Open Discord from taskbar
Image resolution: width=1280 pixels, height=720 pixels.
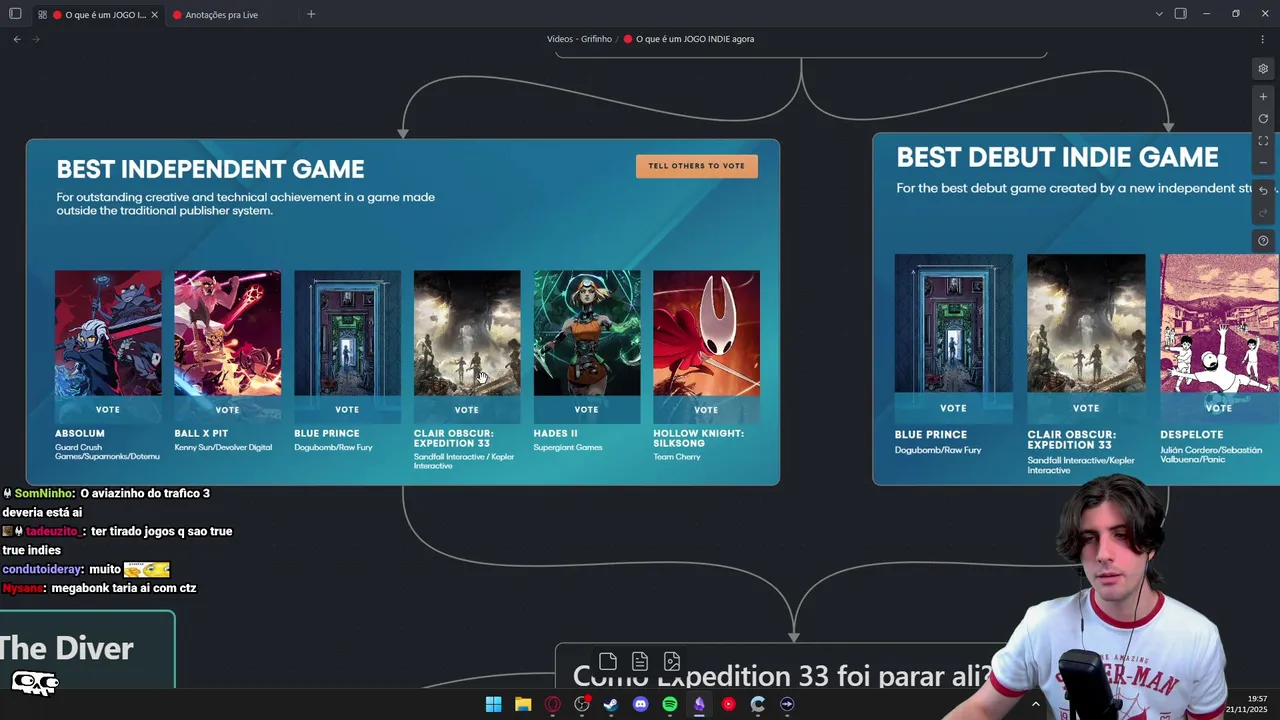pyautogui.click(x=641, y=704)
